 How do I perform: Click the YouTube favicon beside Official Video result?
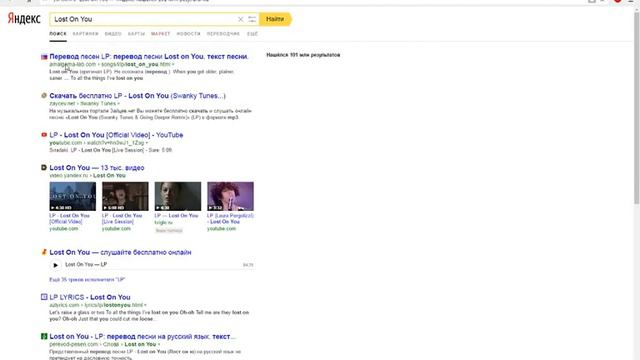(44, 135)
